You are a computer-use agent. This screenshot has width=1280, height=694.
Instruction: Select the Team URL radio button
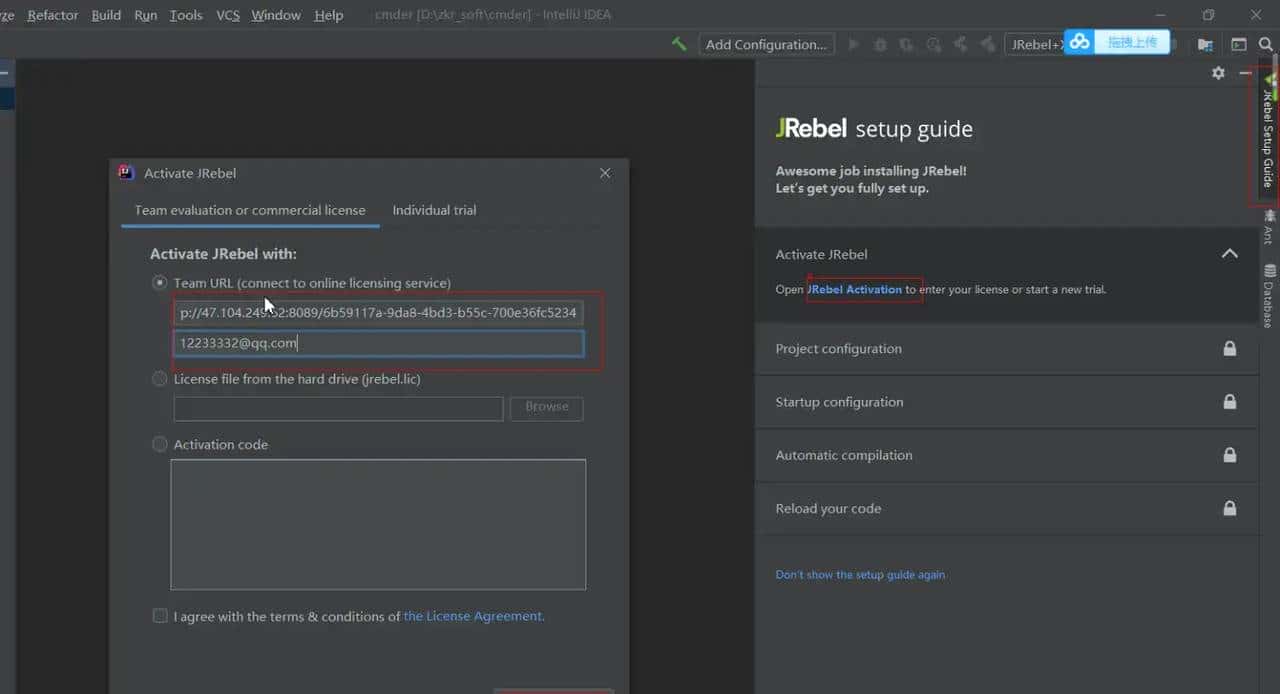click(x=160, y=283)
